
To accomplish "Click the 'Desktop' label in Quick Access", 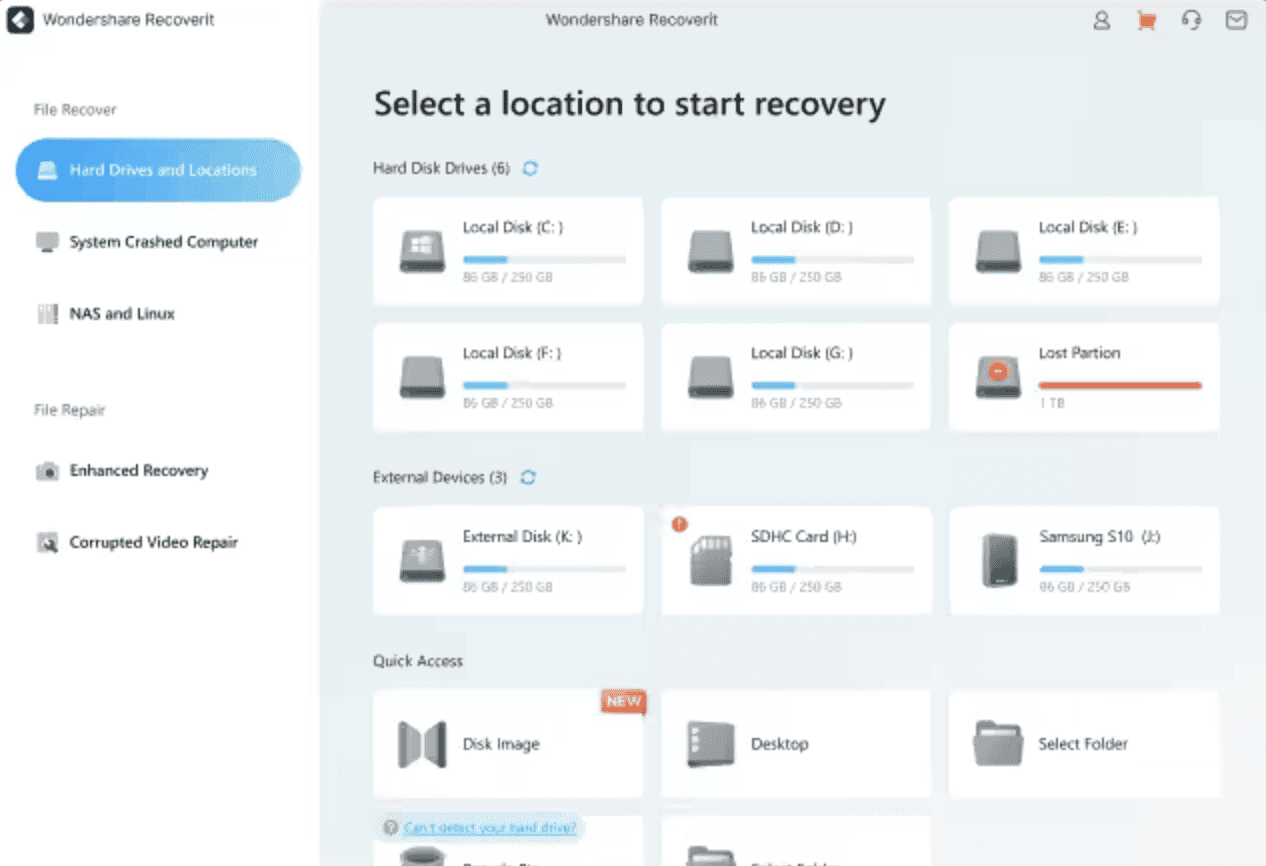I will [x=780, y=744].
